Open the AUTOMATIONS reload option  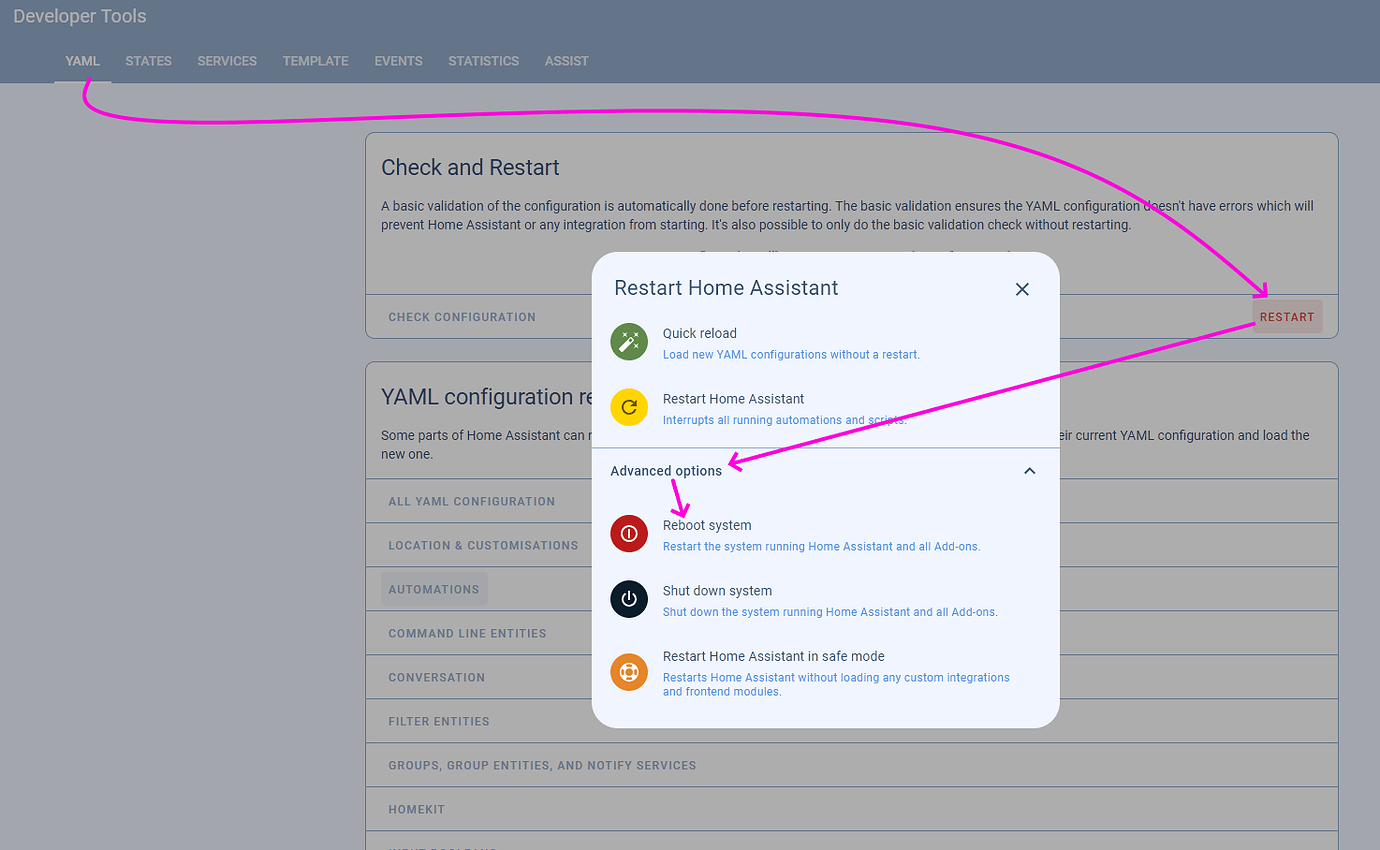click(x=433, y=589)
